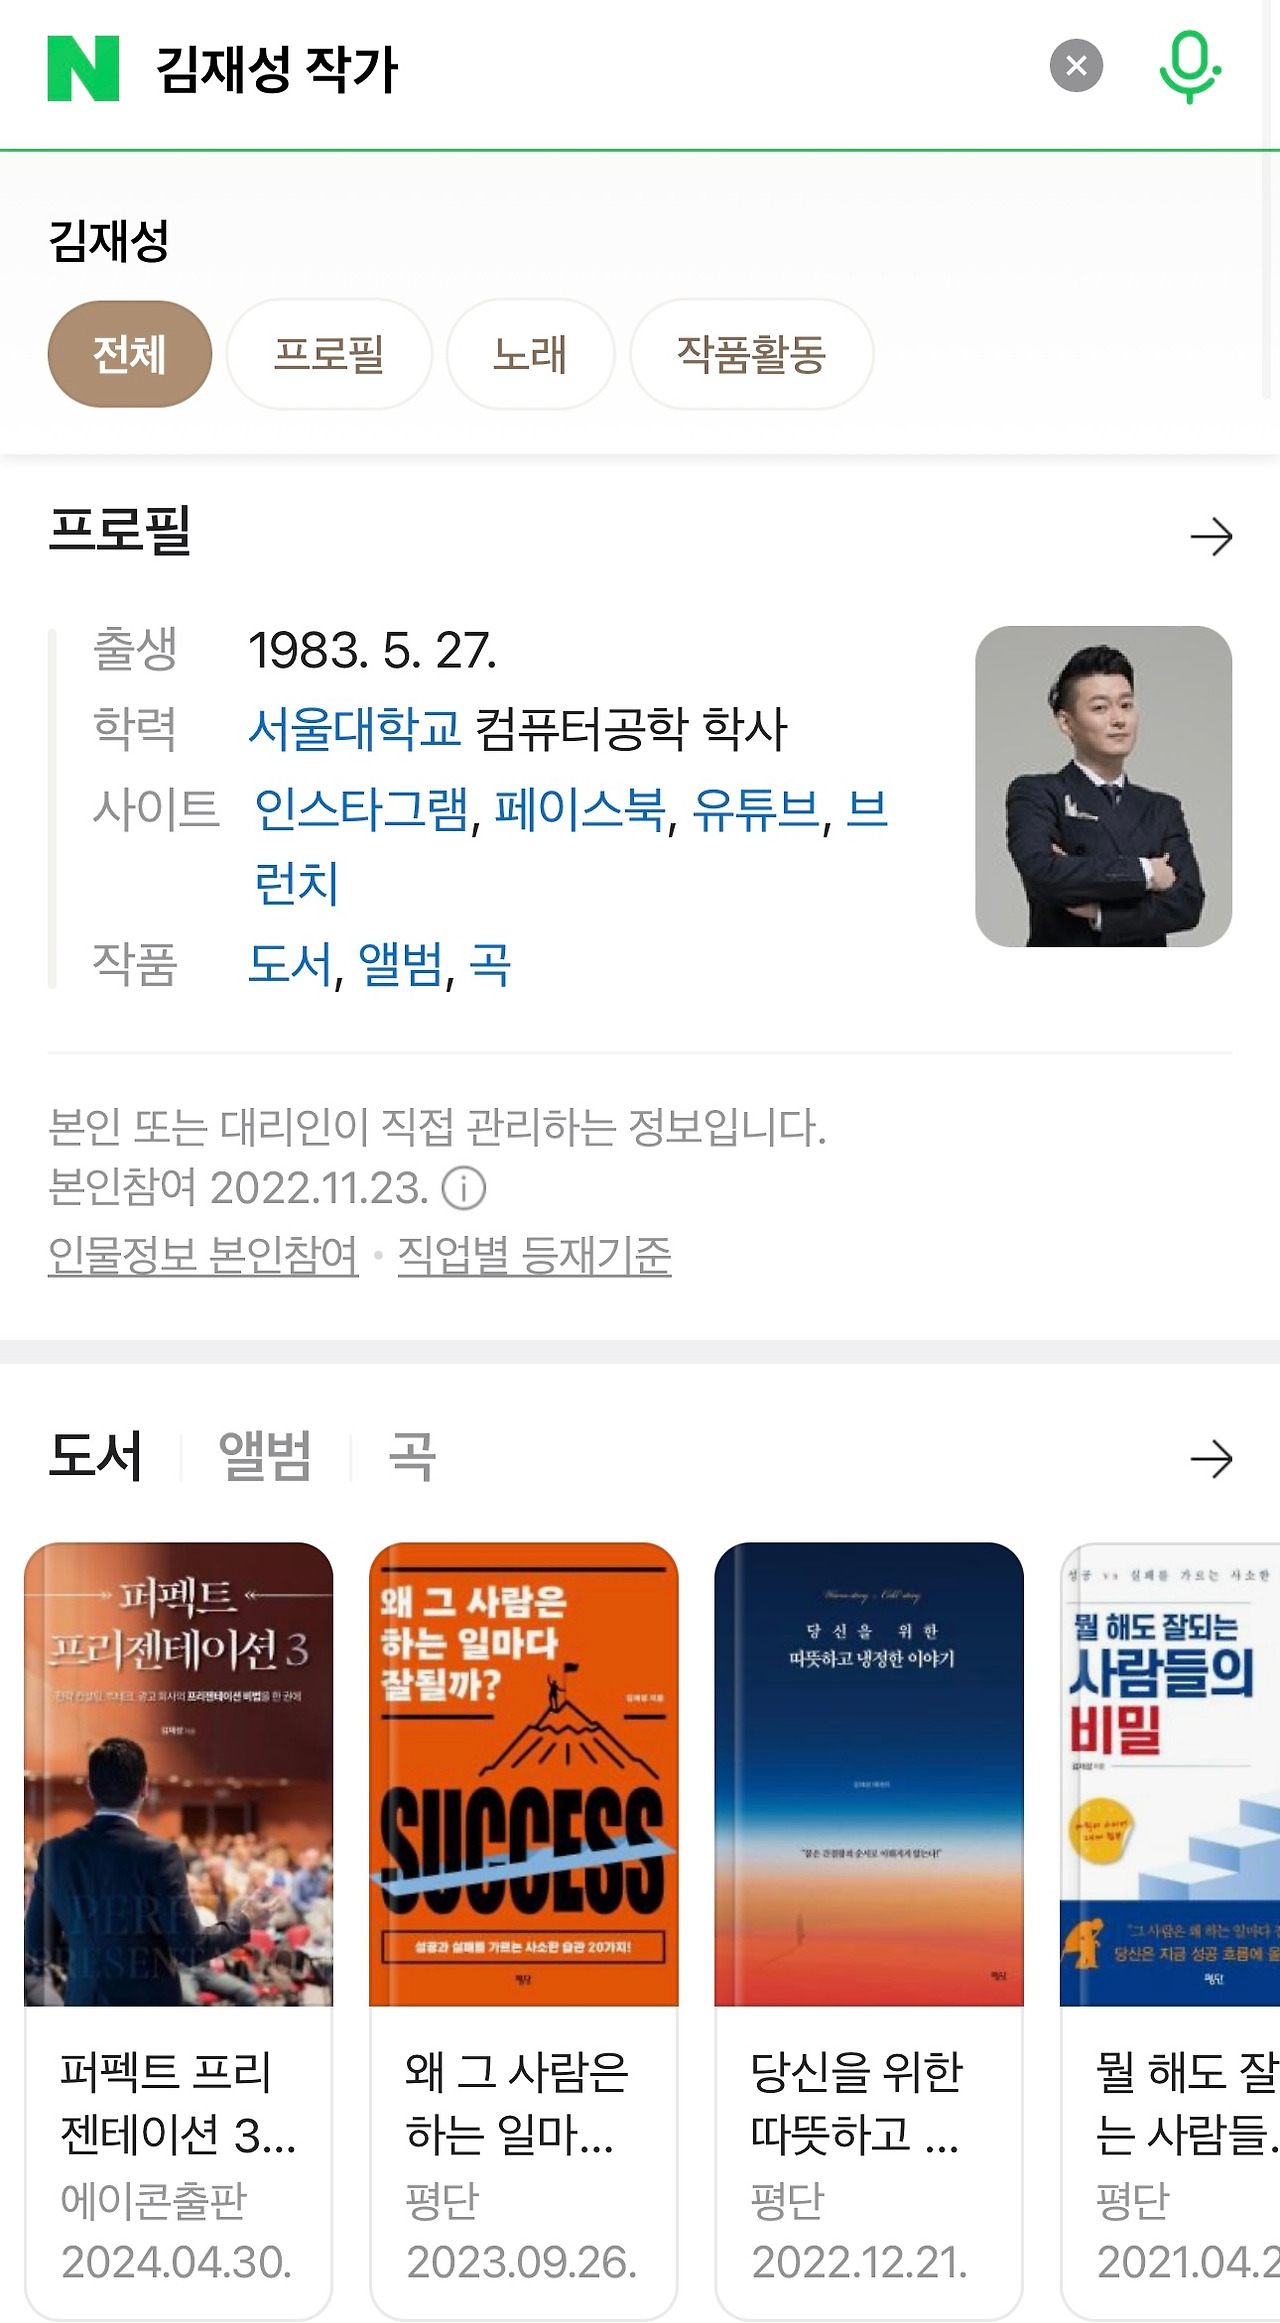
Task: Open the orange SUCCESS book cover
Action: 524,1774
